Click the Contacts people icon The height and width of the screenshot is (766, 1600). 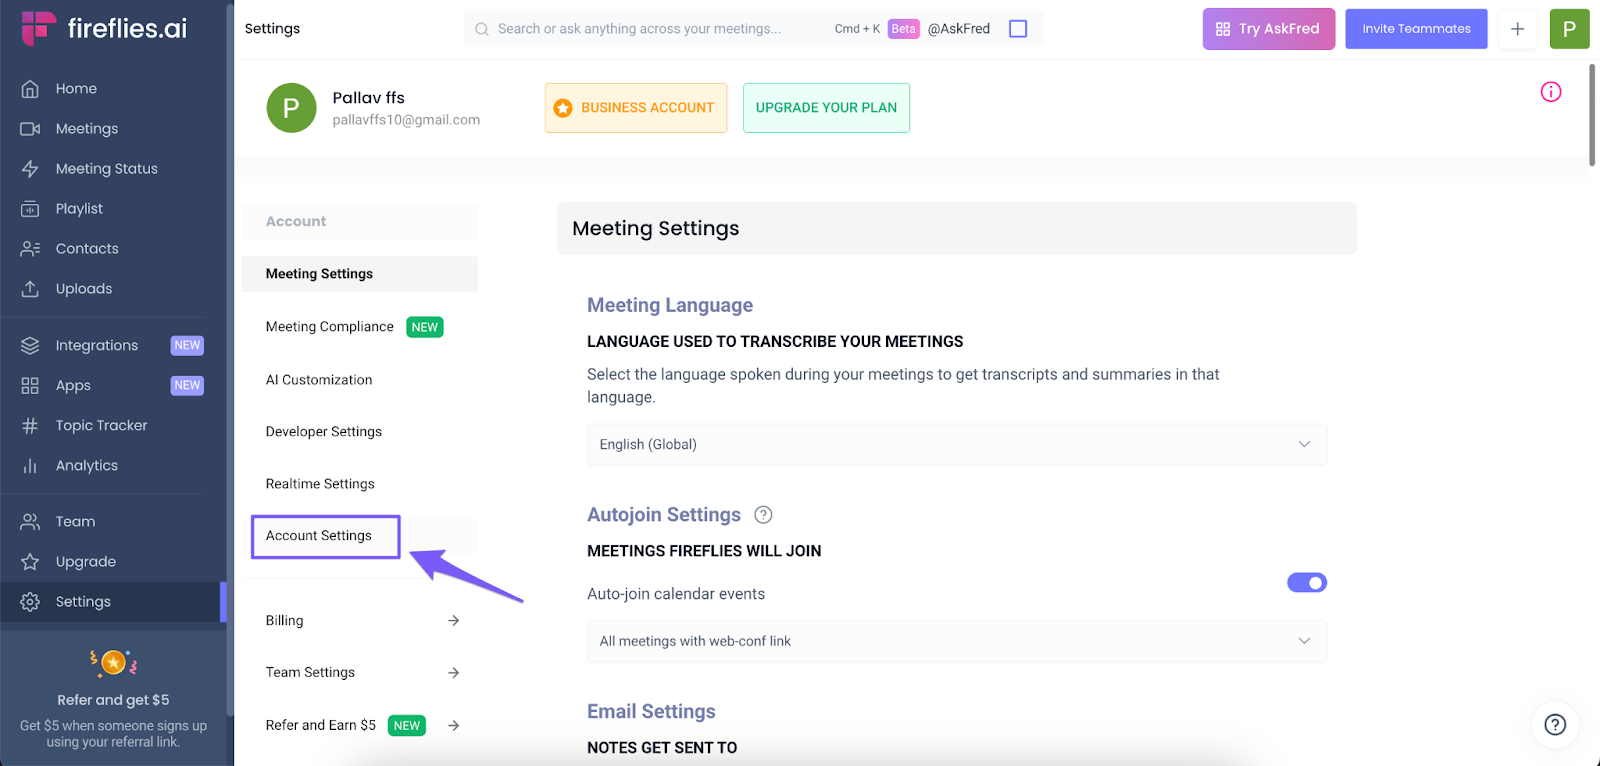[x=30, y=249]
